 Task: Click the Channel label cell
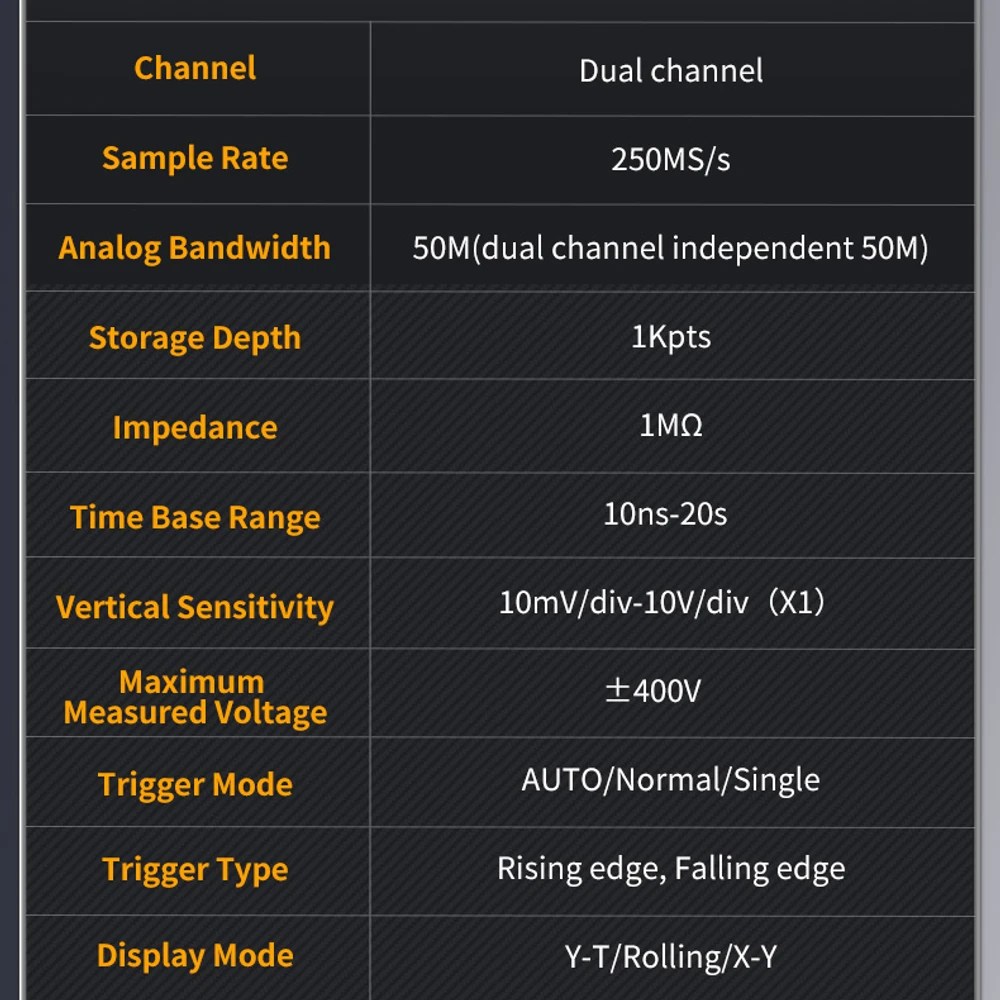[195, 69]
